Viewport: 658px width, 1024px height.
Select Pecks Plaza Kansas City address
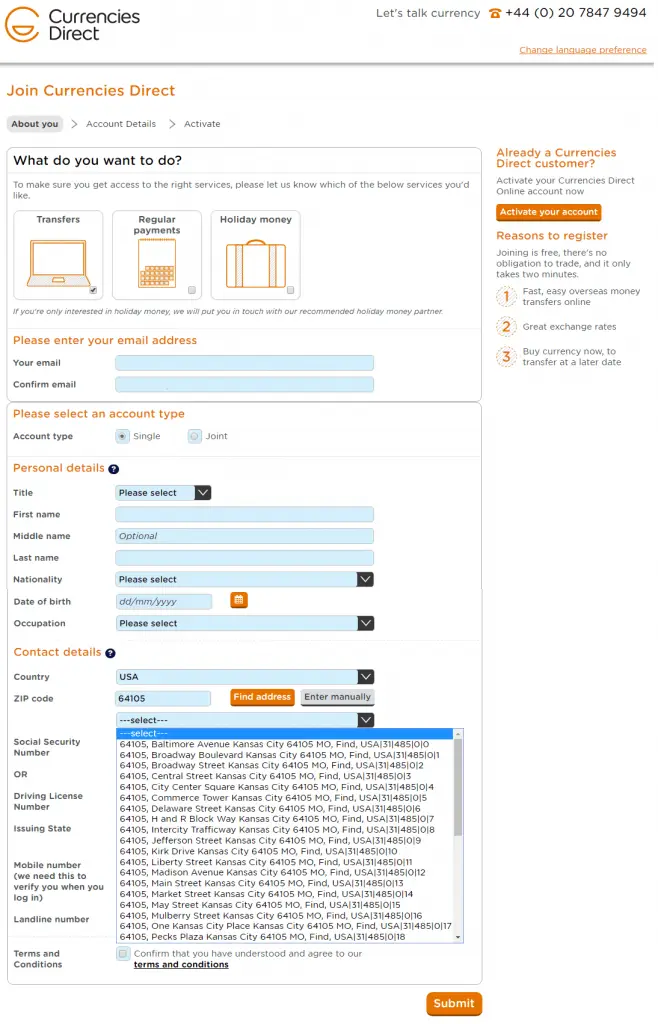(x=285, y=937)
